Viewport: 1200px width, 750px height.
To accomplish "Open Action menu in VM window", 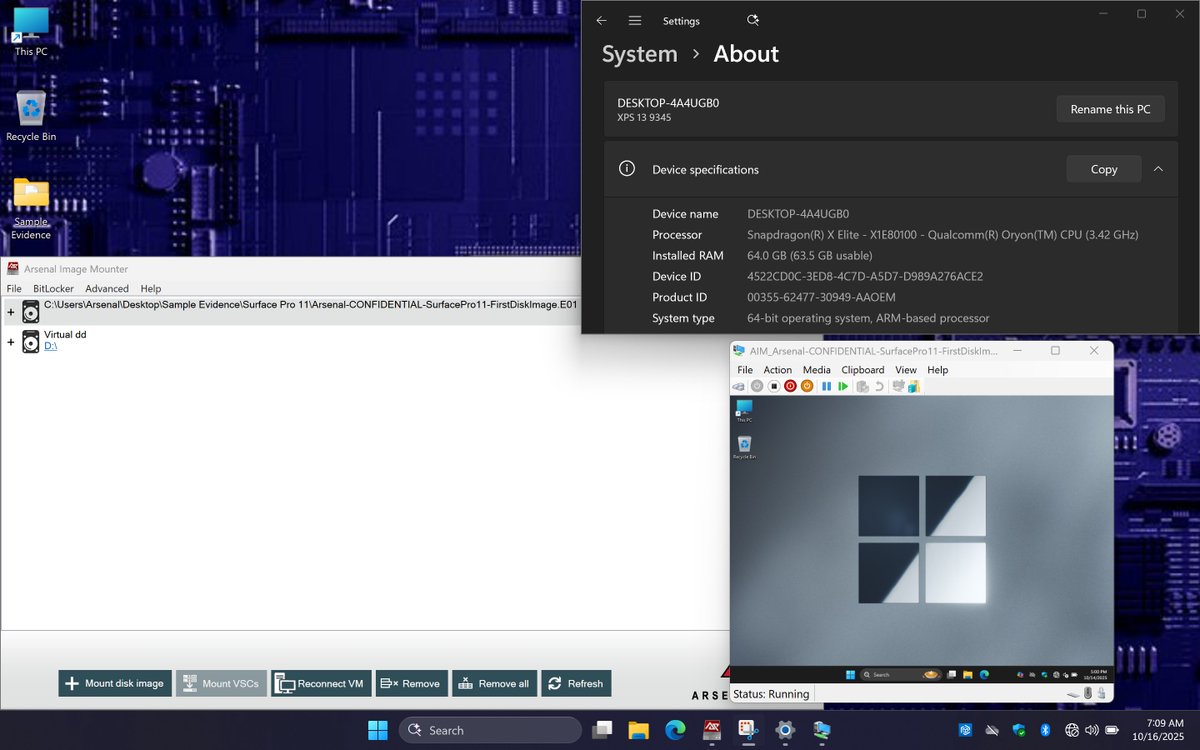I will (x=778, y=370).
